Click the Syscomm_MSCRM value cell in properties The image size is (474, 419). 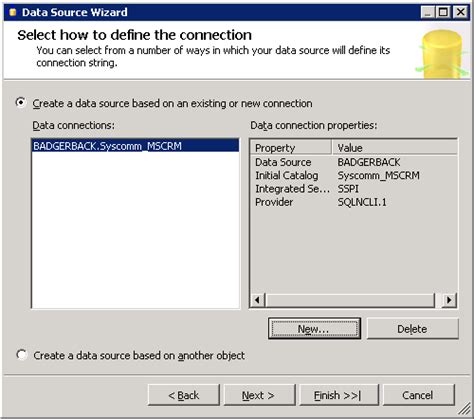tap(378, 175)
